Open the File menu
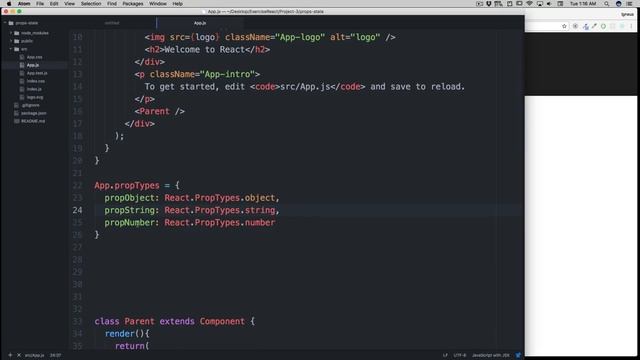The image size is (640, 360). (40, 4)
